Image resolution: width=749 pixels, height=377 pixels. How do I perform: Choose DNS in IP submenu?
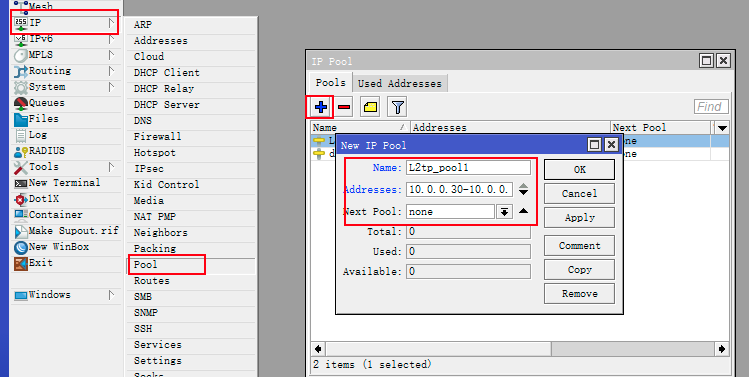tap(191, 121)
